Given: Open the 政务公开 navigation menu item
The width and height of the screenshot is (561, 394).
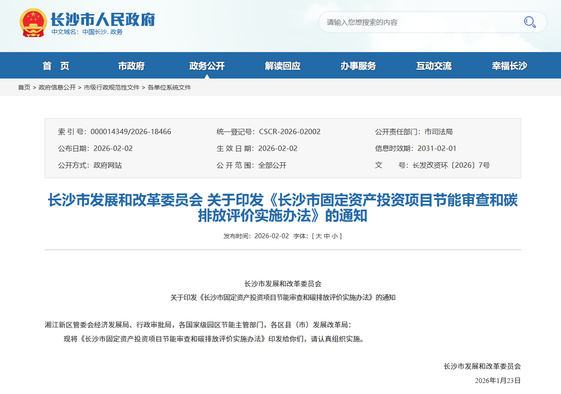Looking at the screenshot, I should point(207,66).
